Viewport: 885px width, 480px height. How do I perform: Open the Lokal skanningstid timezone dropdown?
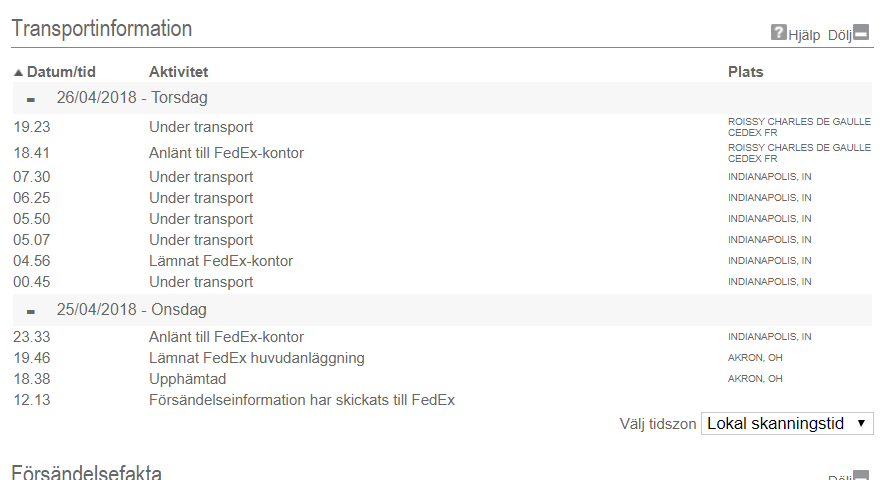click(787, 424)
